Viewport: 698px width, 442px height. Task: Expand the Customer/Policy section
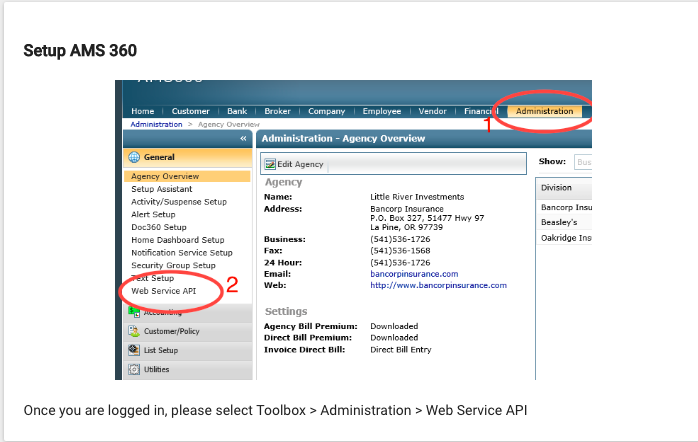(187, 332)
